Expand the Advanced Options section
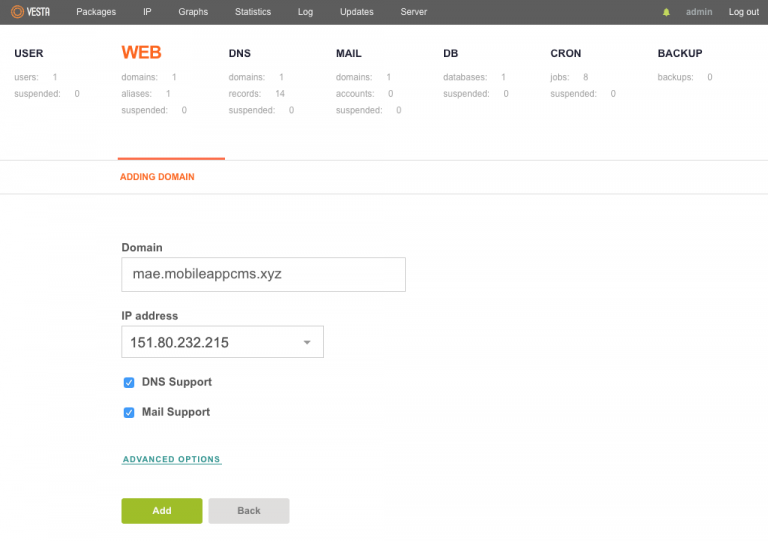768x541 pixels. coord(171,460)
